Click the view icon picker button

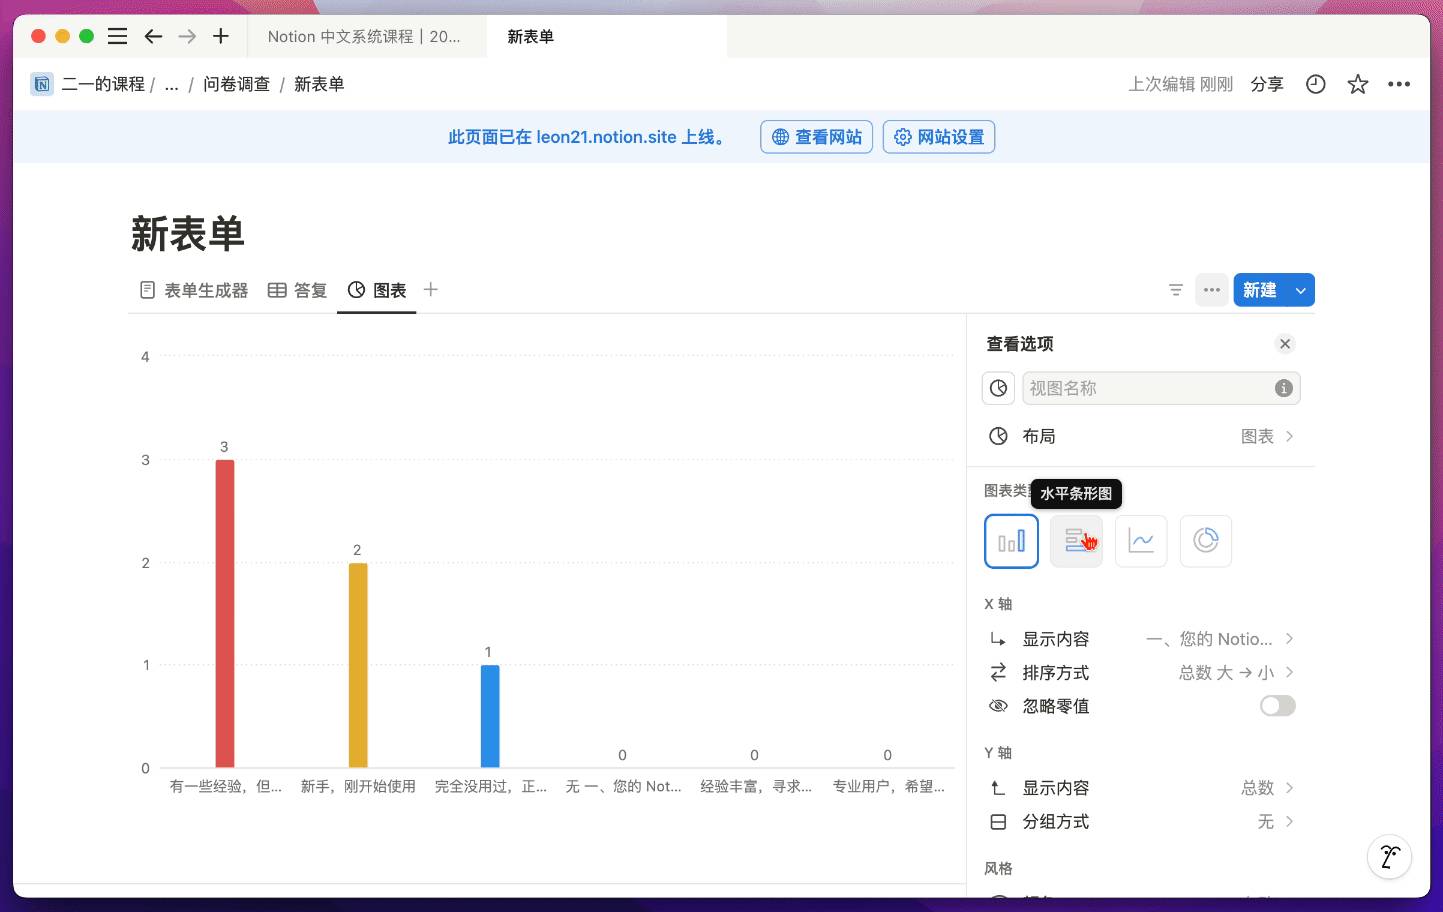pos(998,388)
